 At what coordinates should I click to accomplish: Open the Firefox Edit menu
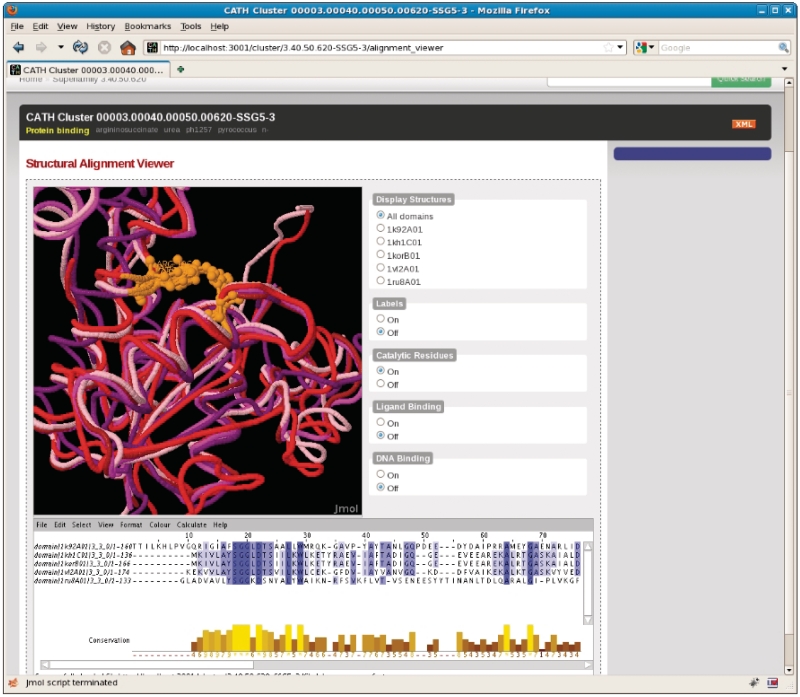tap(40, 26)
